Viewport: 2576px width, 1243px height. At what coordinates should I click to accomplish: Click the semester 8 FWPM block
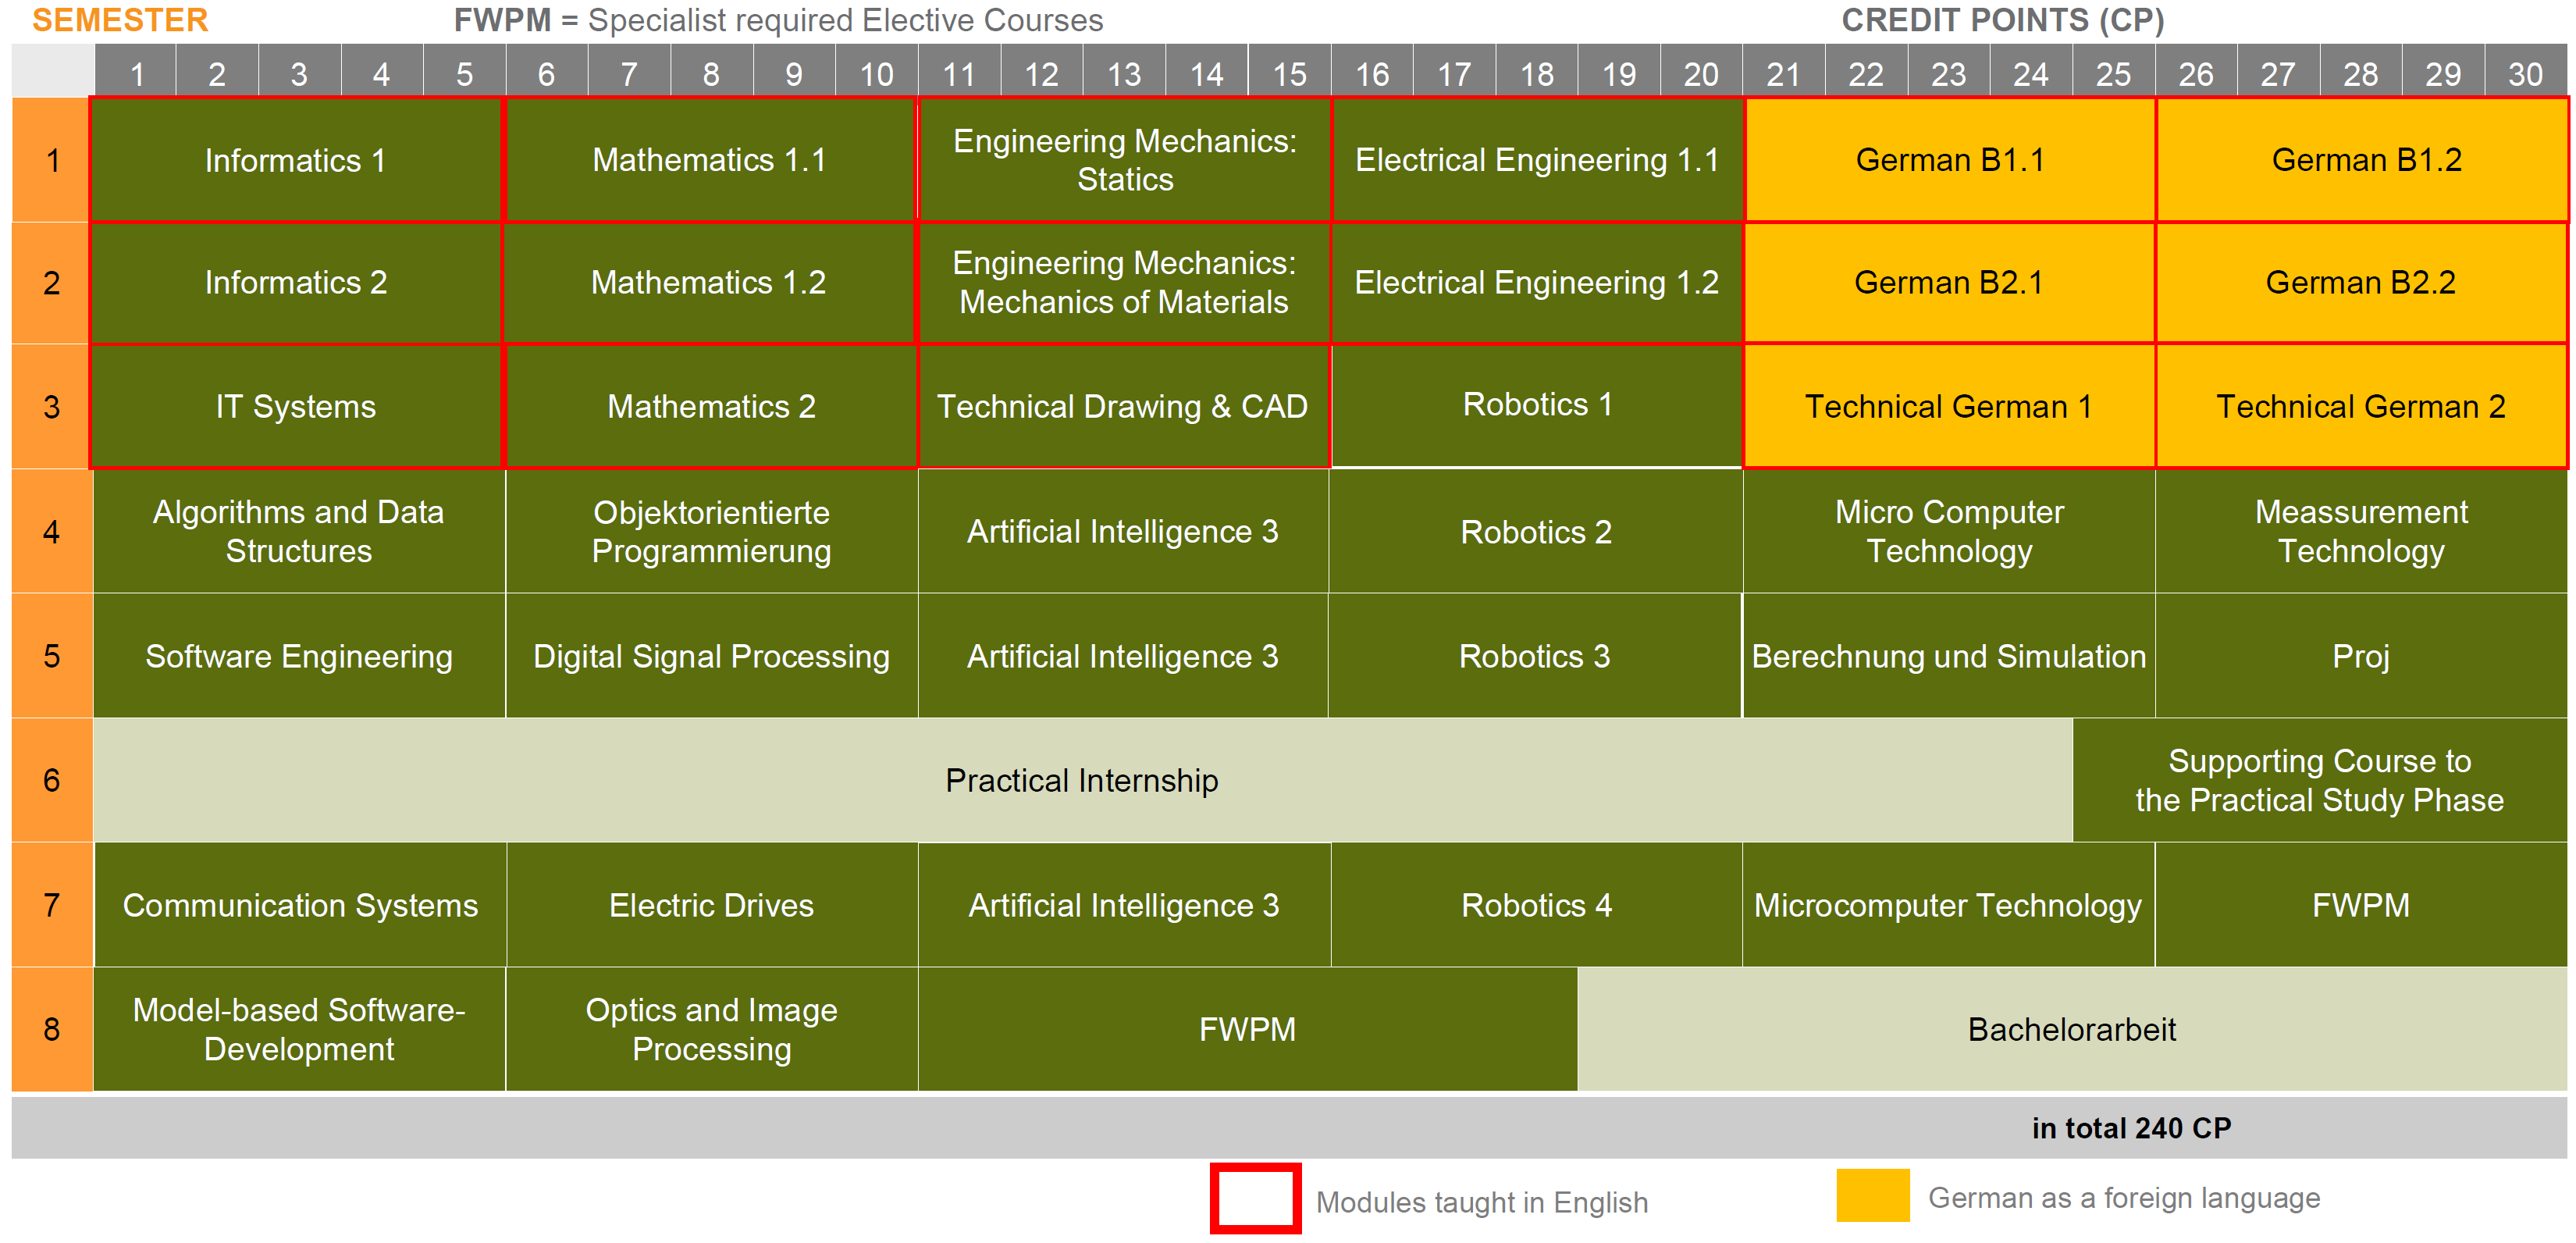[x=1247, y=1029]
